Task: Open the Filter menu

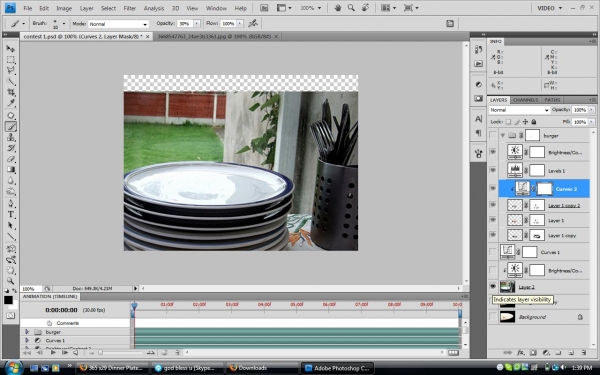Action: pos(130,8)
